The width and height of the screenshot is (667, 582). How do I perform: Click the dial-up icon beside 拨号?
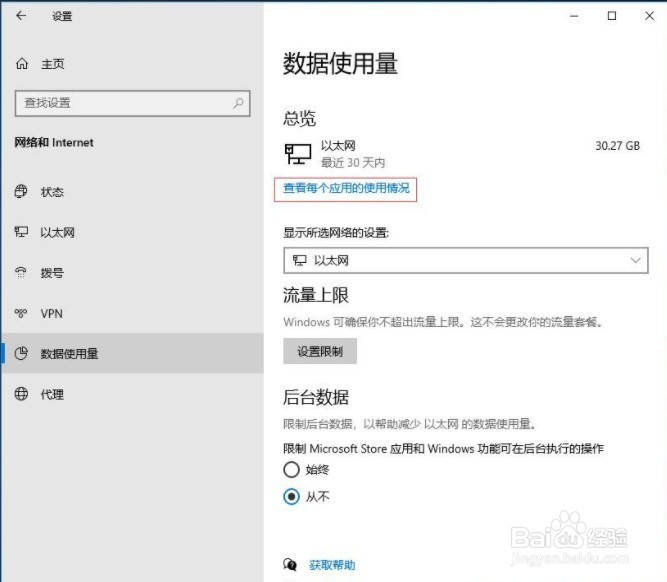21,272
